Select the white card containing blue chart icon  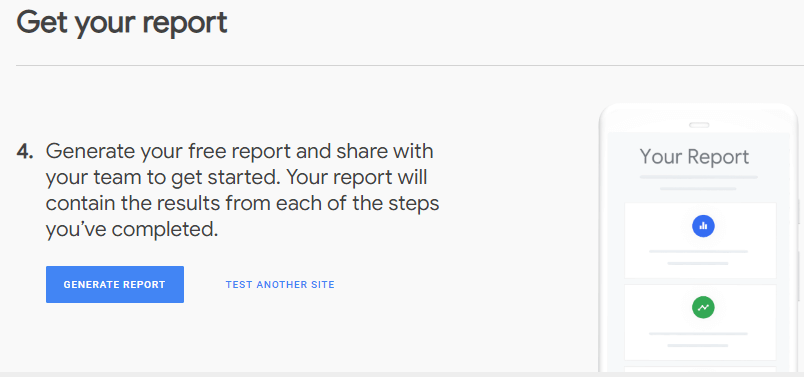700,241
